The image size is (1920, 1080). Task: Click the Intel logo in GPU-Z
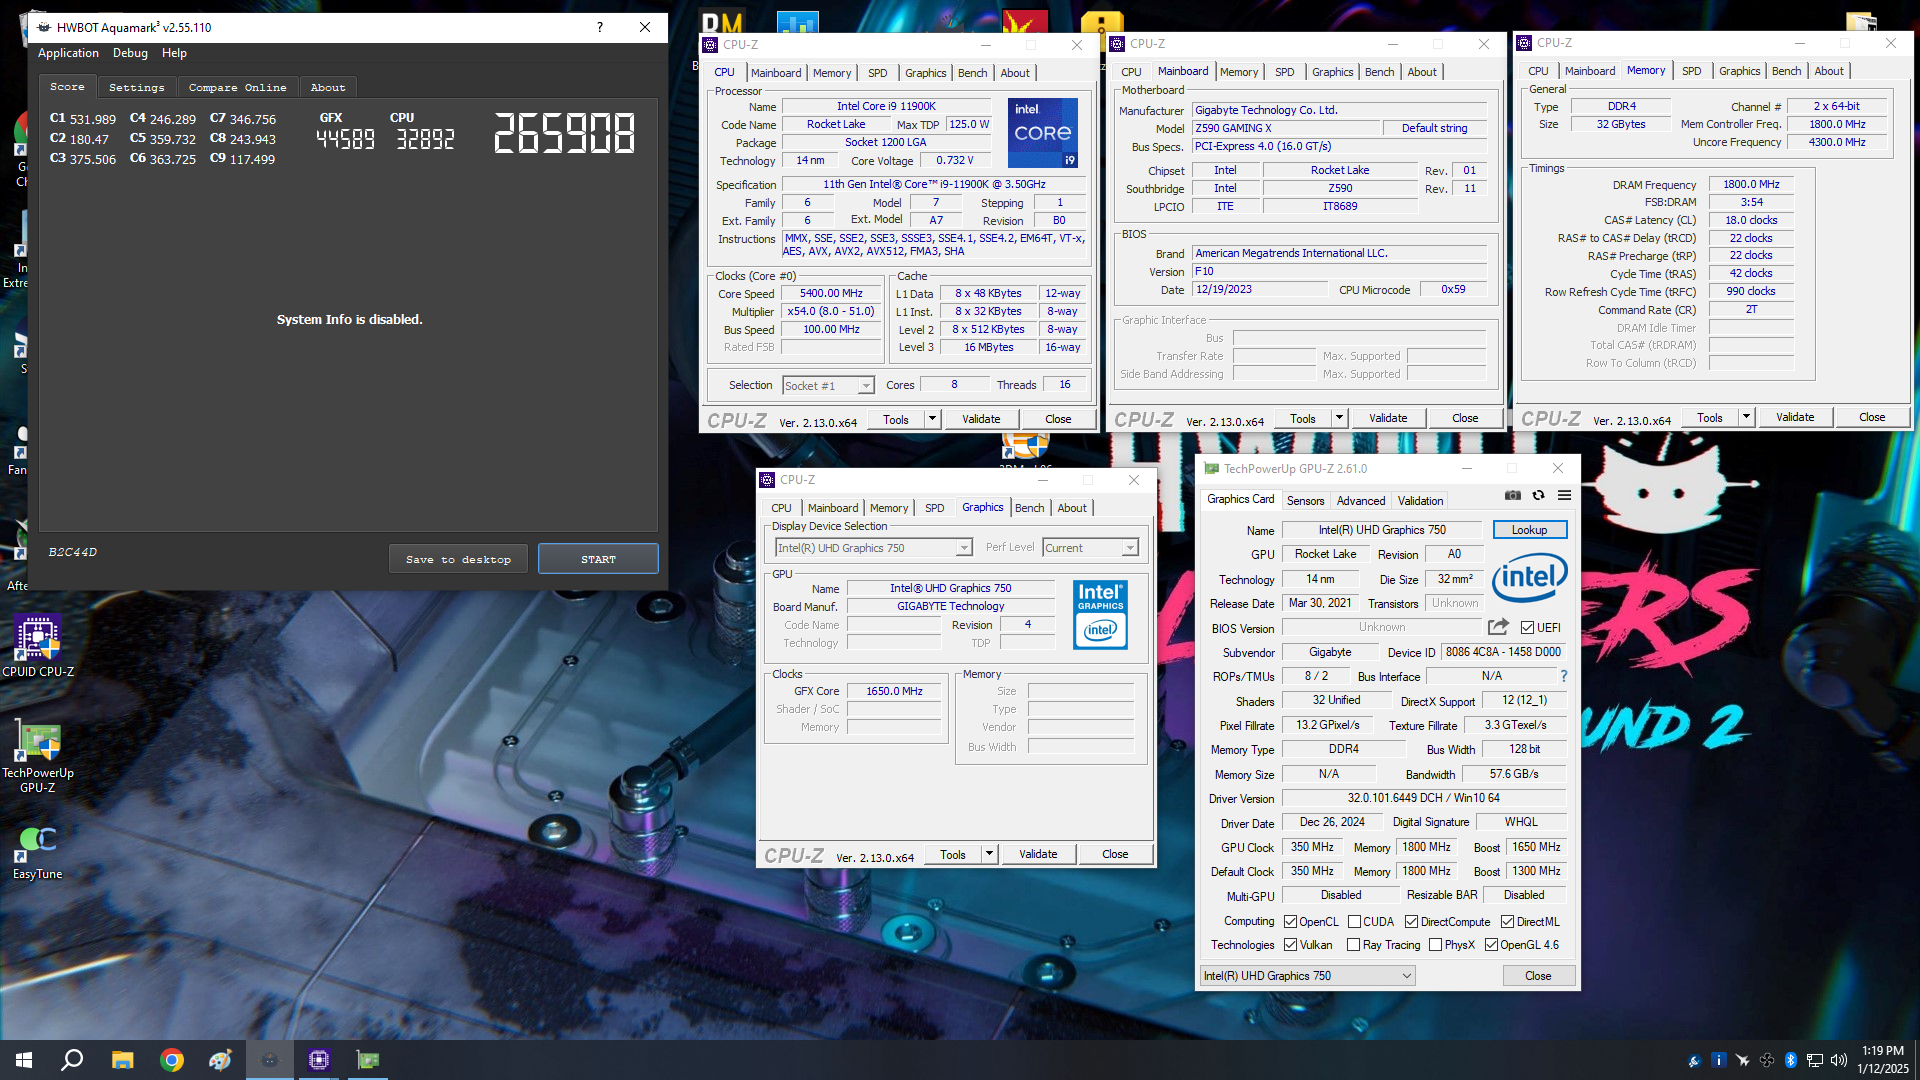click(1529, 577)
